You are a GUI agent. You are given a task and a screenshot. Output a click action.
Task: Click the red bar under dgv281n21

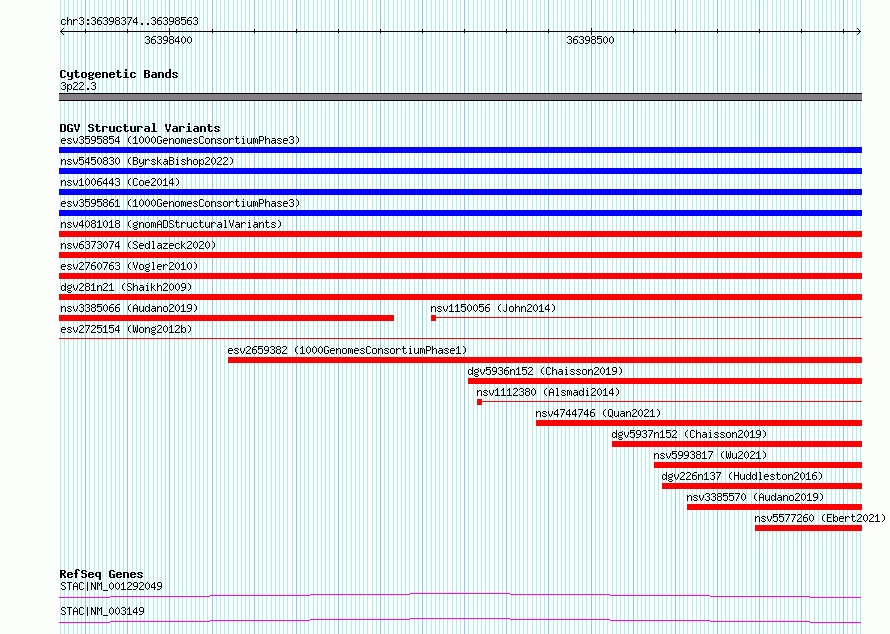460,297
